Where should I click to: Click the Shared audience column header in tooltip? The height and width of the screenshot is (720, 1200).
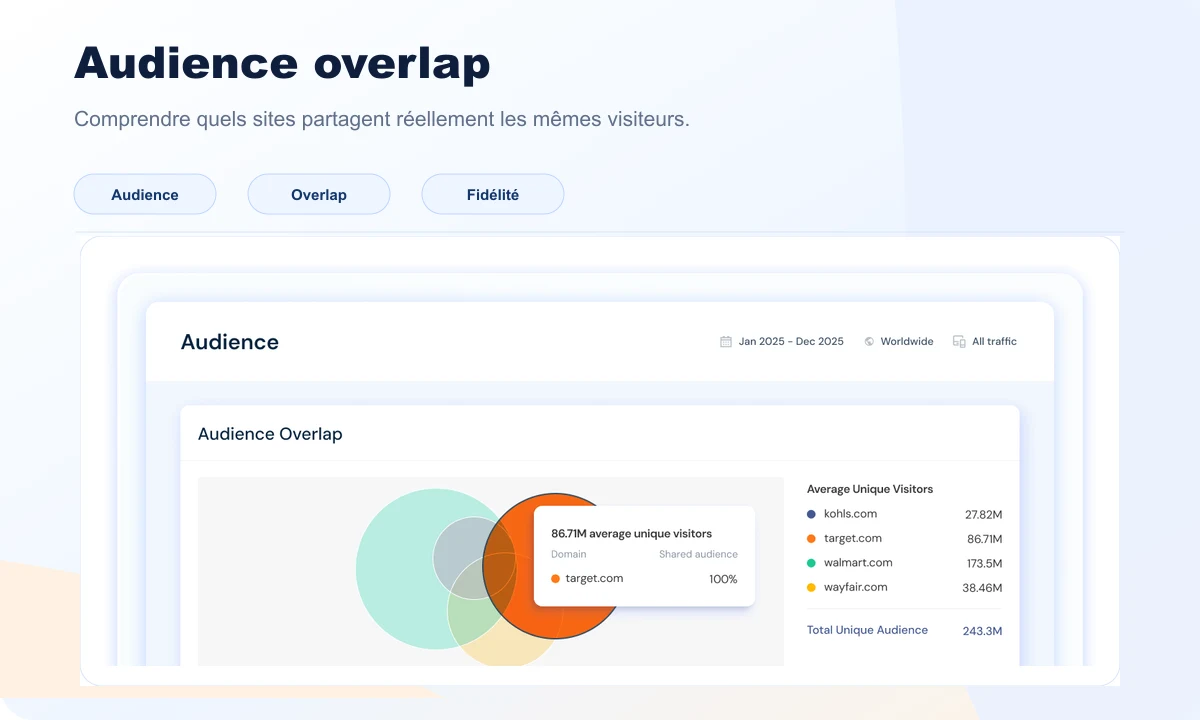(698, 554)
